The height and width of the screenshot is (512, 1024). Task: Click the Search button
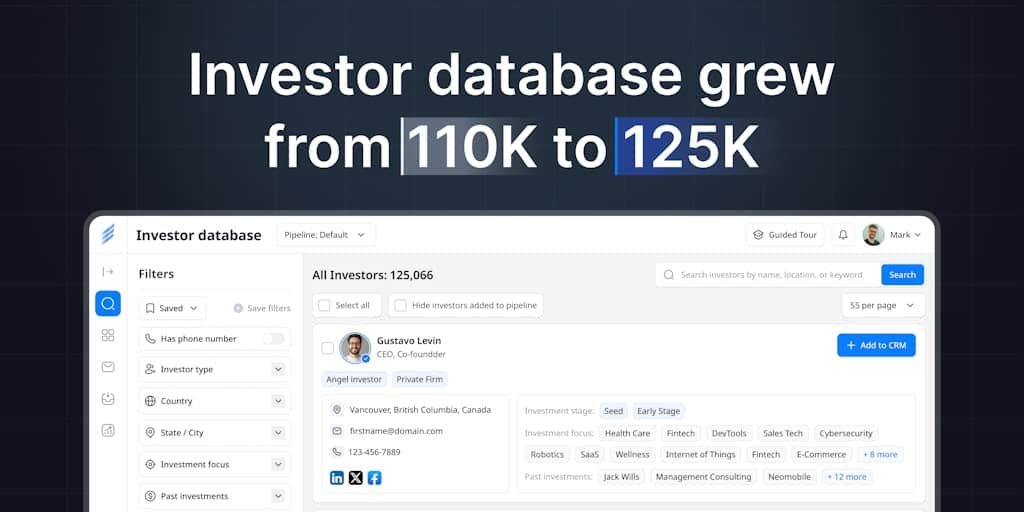click(903, 275)
